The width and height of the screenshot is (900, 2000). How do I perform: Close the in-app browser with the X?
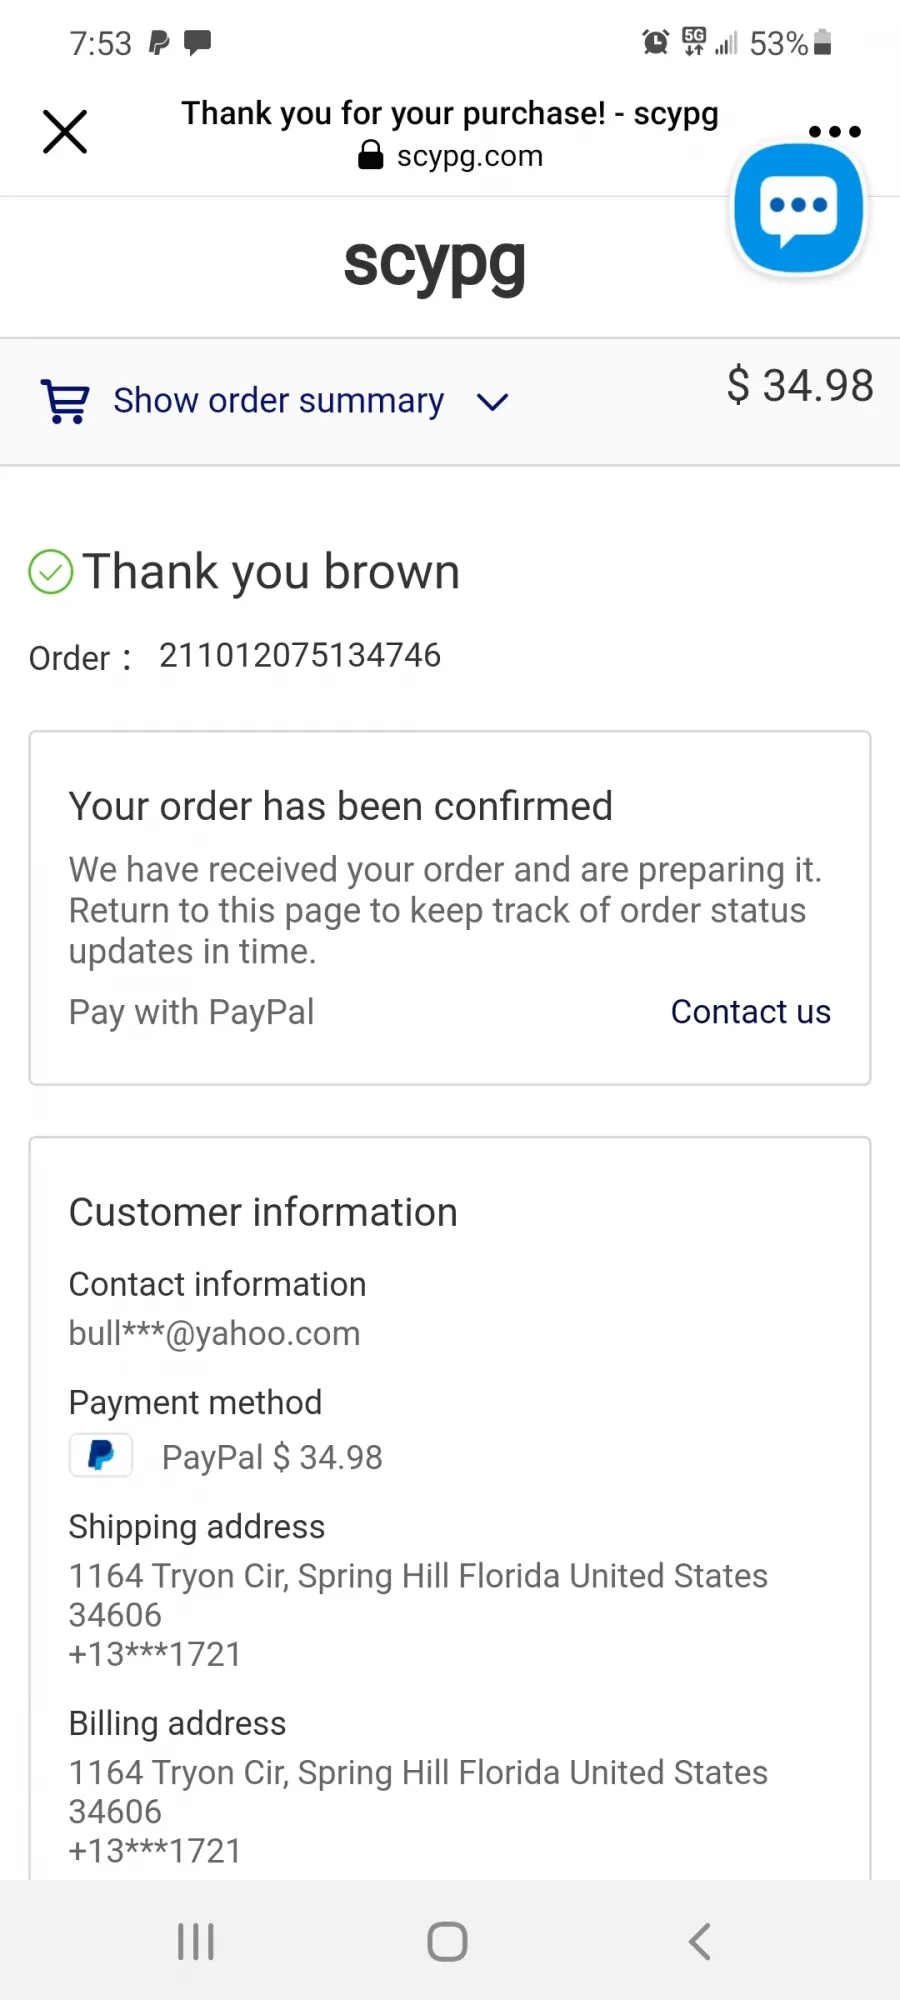tap(65, 132)
